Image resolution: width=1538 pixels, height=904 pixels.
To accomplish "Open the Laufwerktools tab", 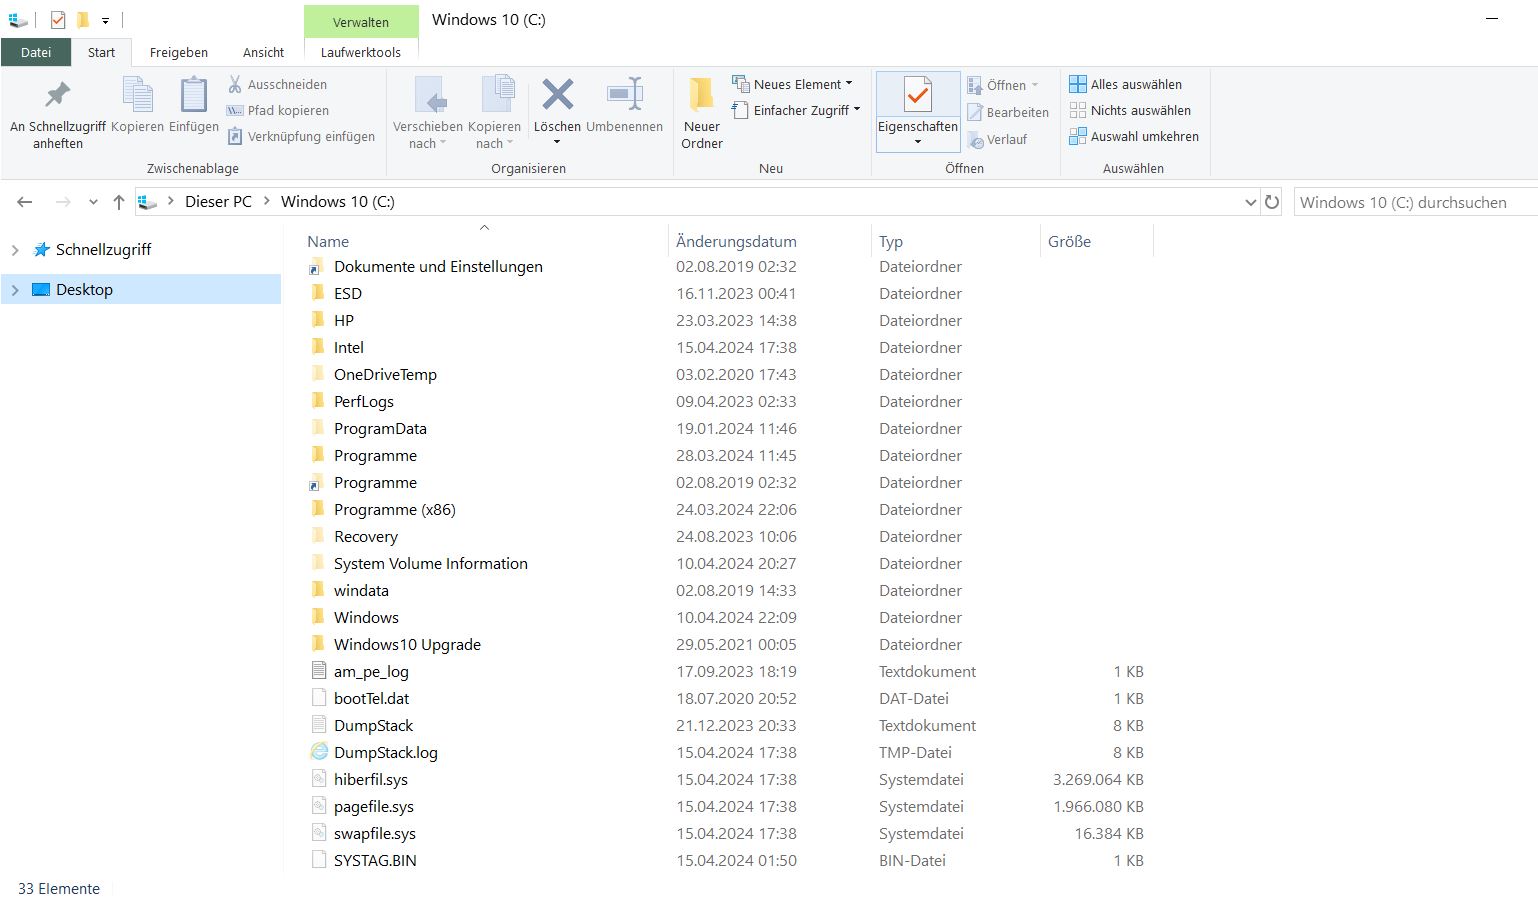I will 361,52.
